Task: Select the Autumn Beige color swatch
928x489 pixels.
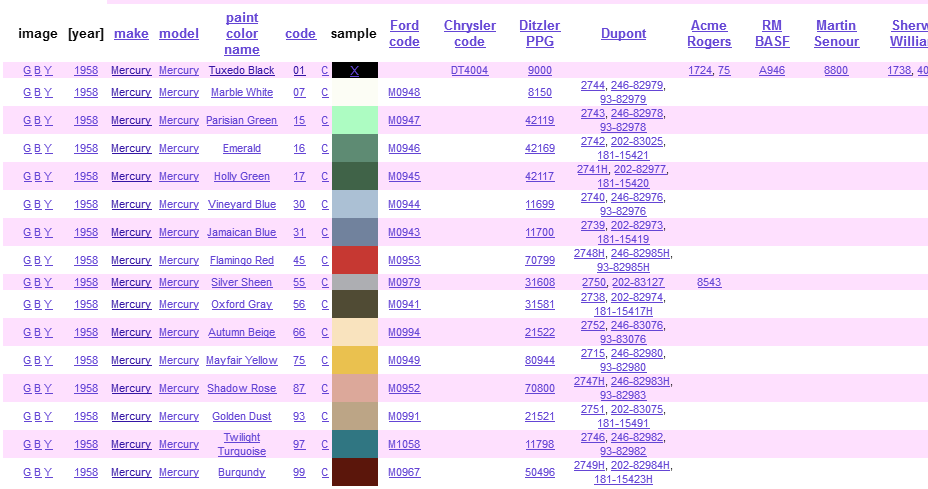Action: (355, 332)
